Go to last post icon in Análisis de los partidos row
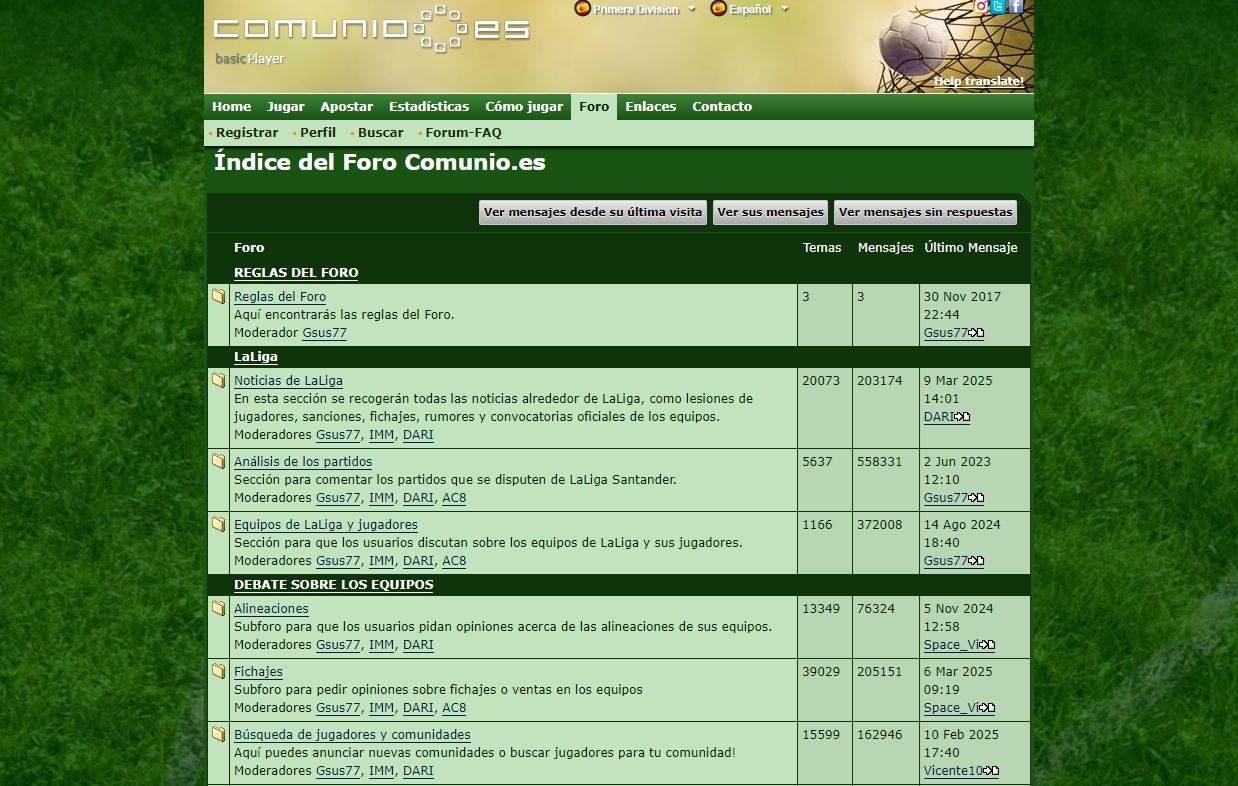 click(x=976, y=498)
